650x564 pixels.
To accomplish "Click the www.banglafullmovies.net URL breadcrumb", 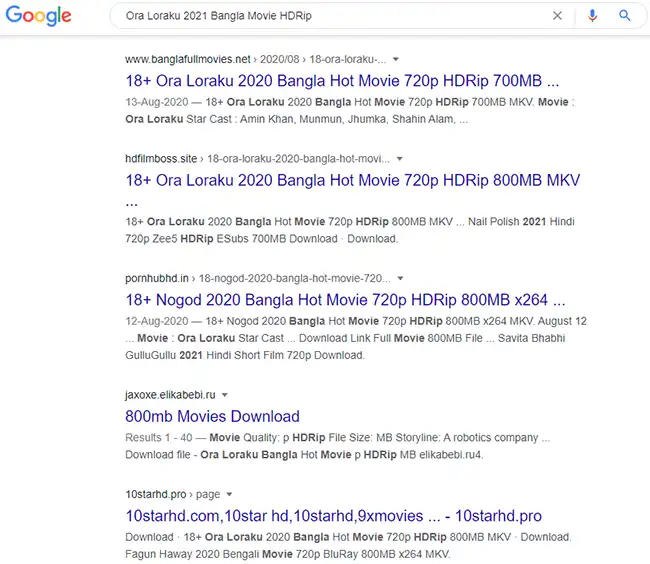I will [x=255, y=59].
